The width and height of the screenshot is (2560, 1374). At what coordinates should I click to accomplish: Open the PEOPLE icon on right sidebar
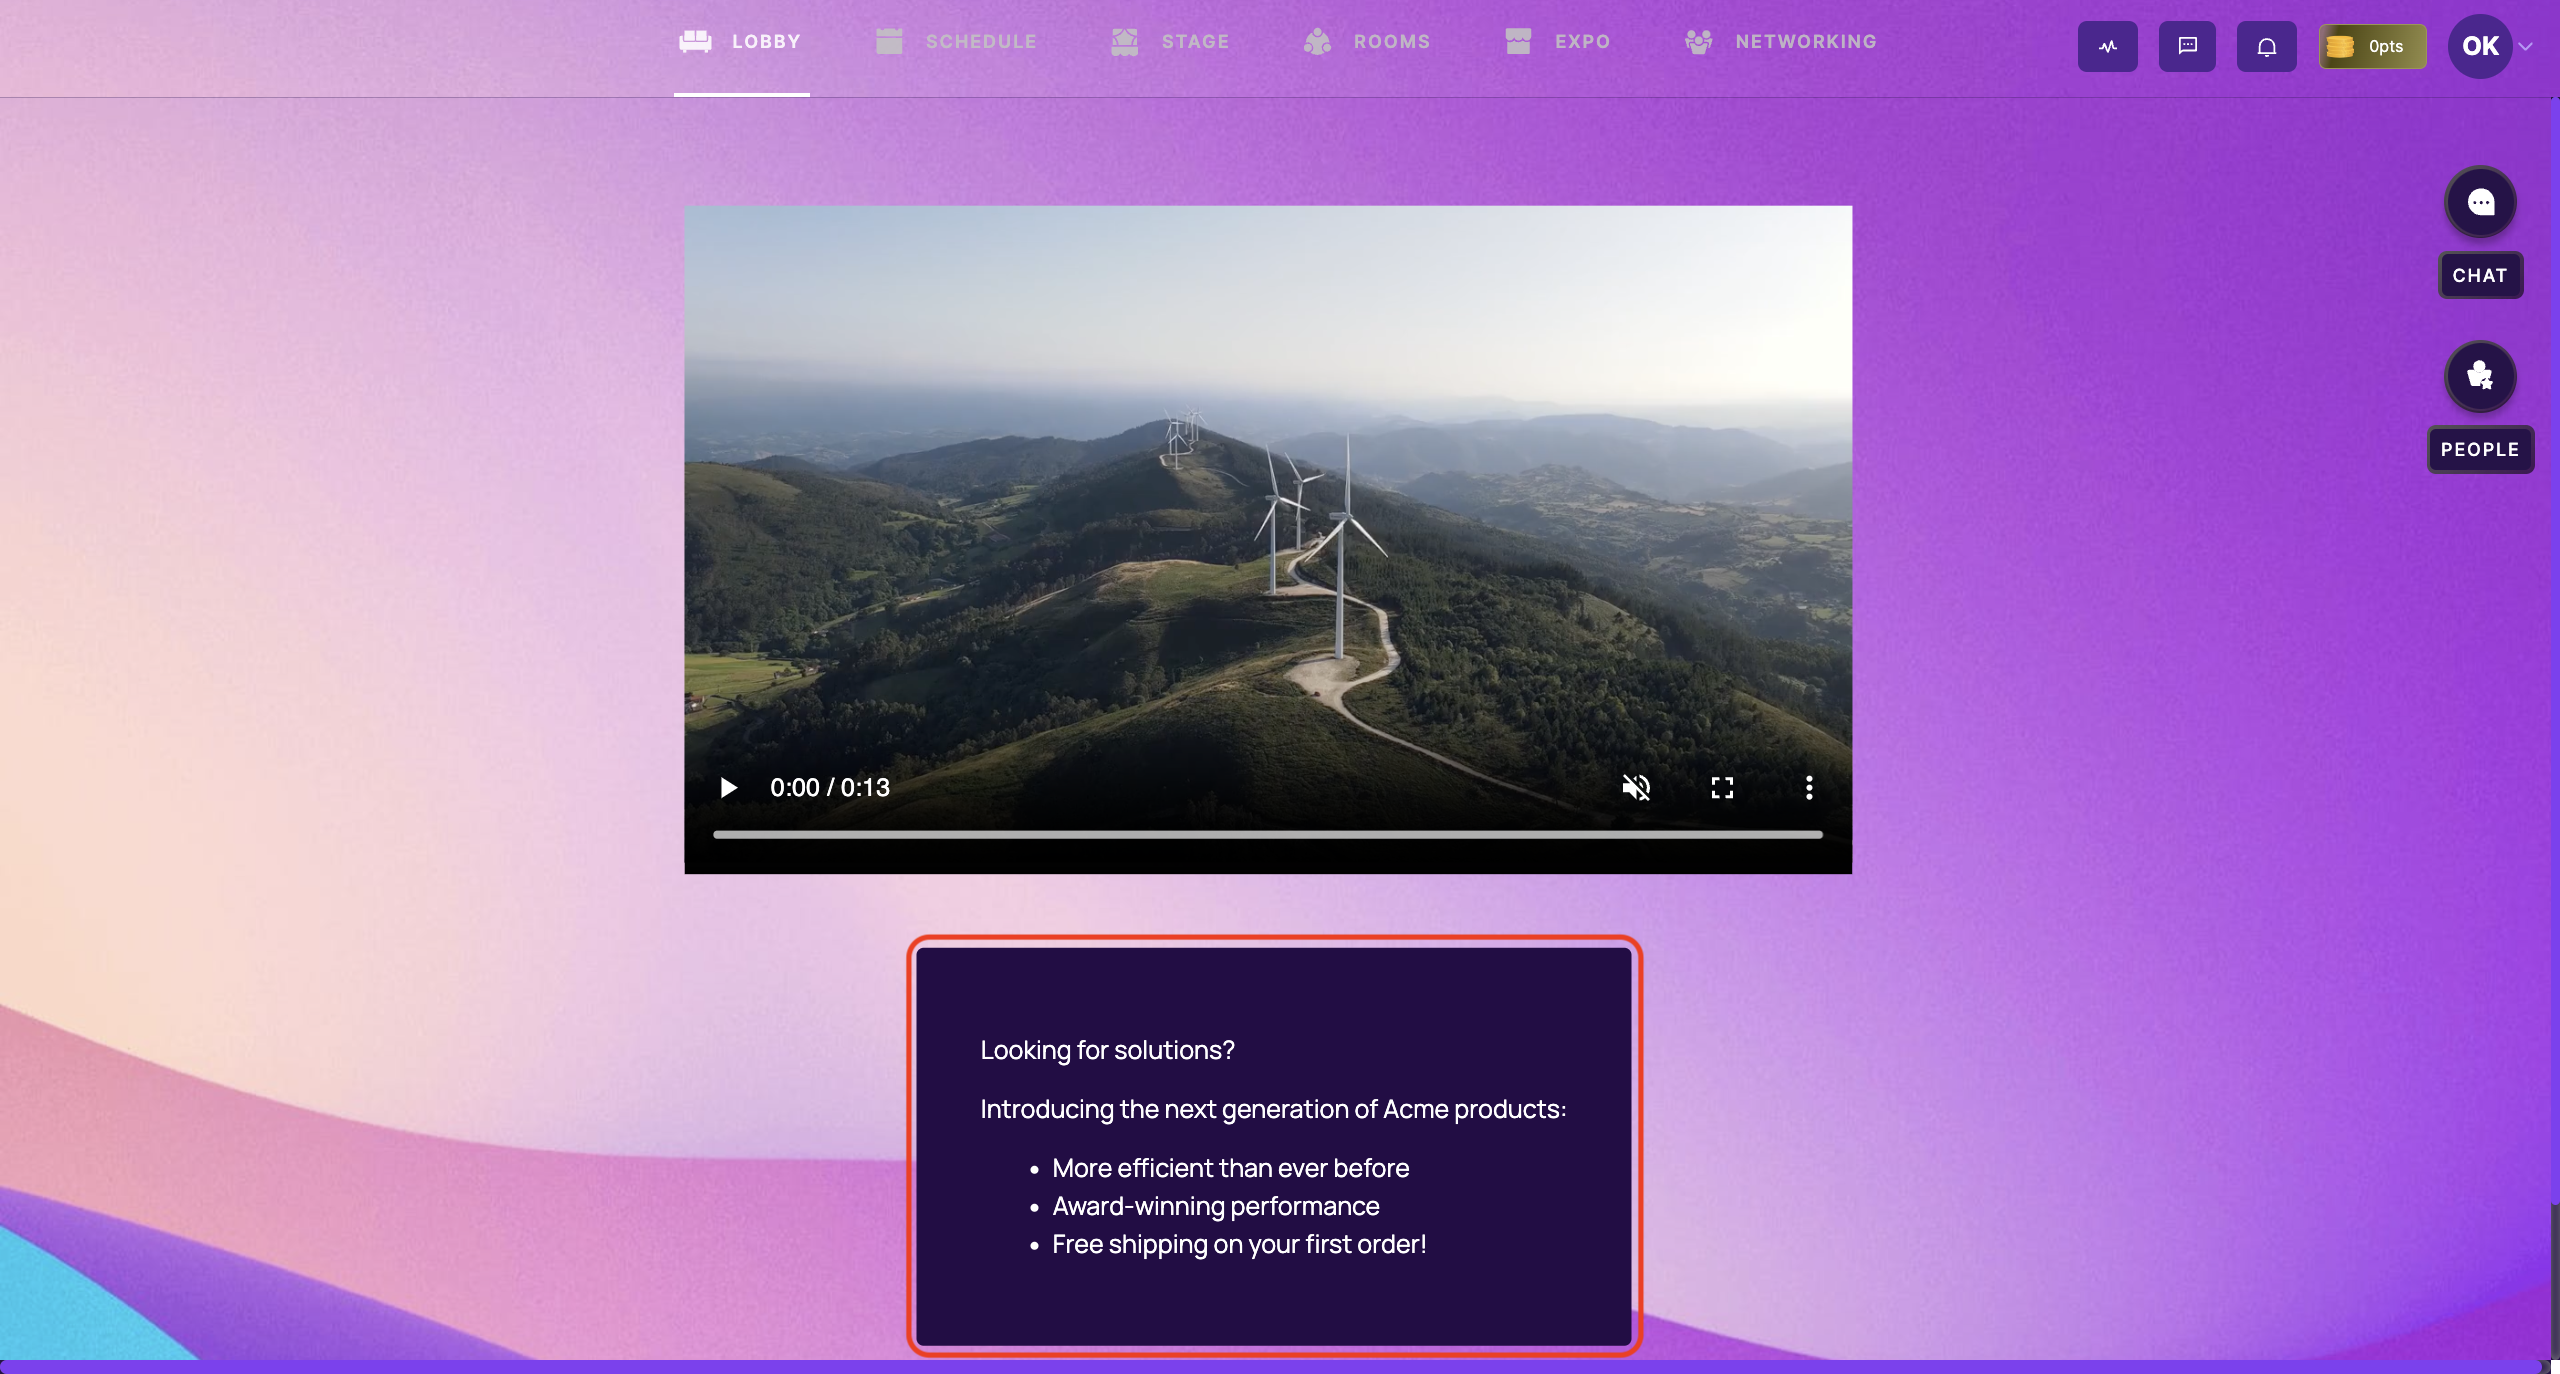[2479, 377]
